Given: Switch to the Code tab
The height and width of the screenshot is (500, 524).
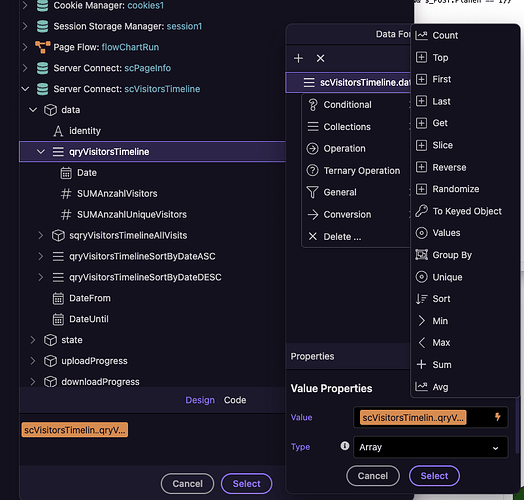Looking at the screenshot, I should click(x=235, y=400).
